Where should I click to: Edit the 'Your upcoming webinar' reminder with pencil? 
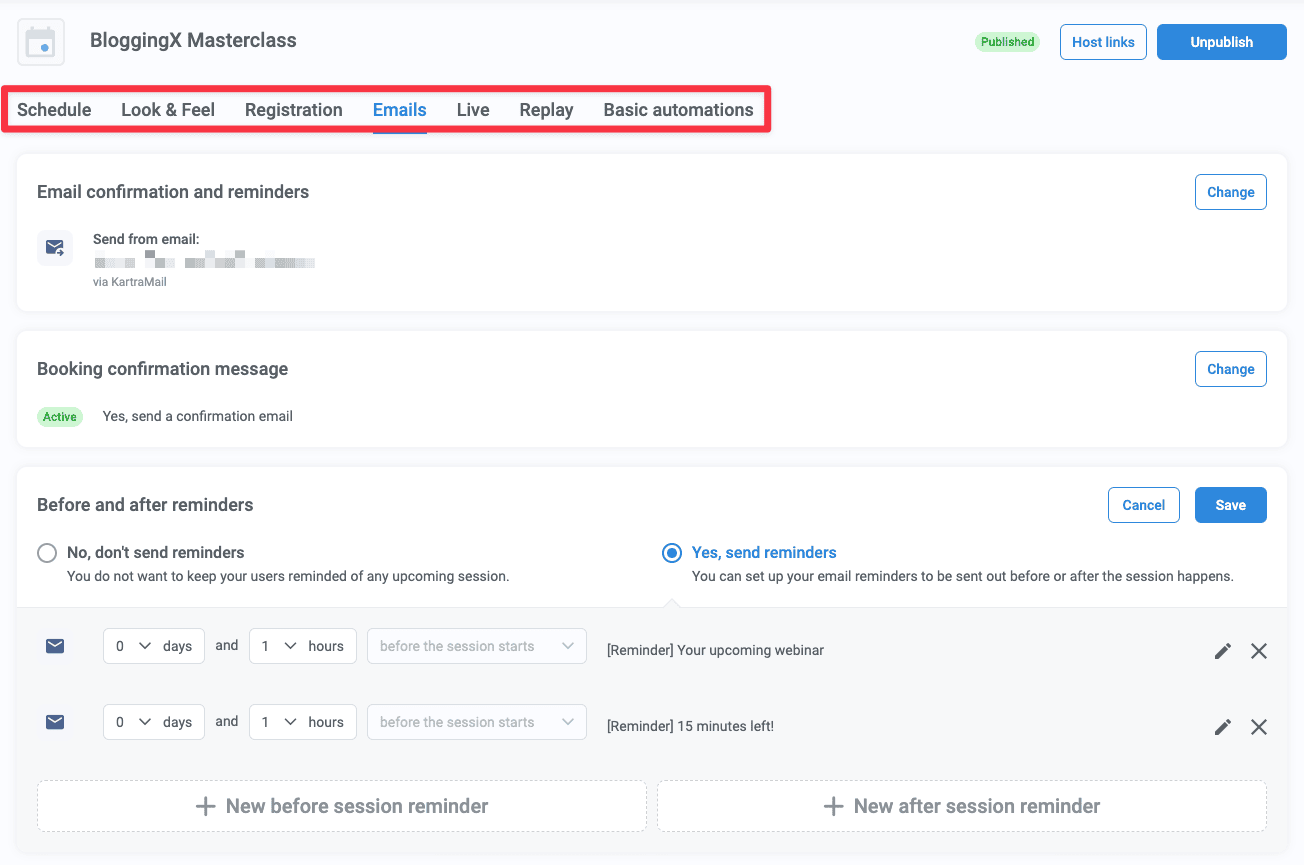1222,651
